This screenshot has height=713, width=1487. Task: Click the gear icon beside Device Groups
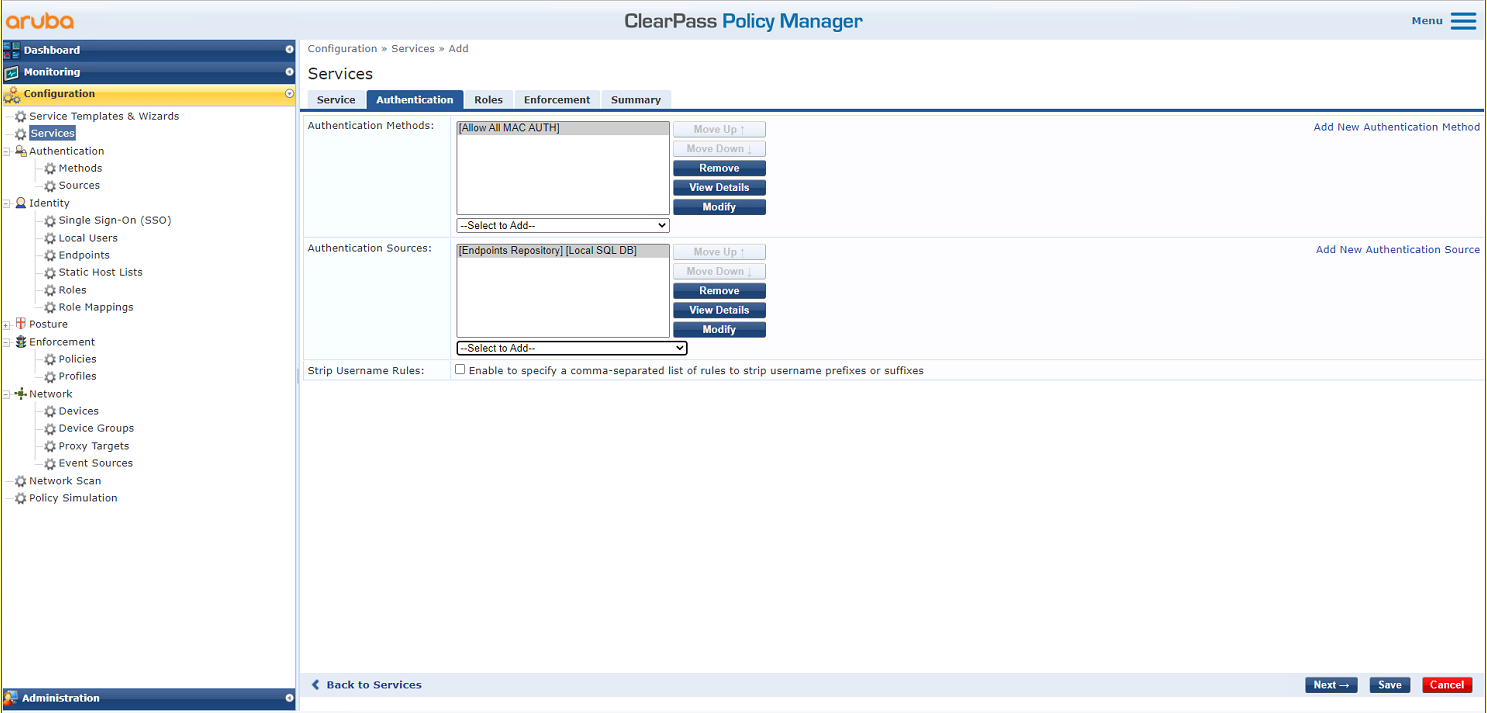tap(50, 428)
